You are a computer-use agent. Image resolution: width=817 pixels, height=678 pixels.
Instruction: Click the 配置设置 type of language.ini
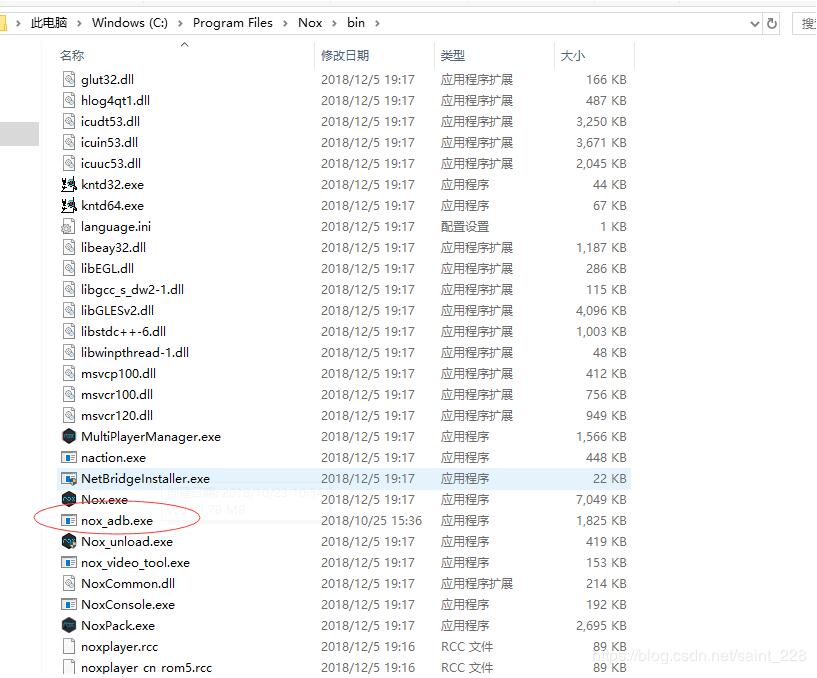click(x=465, y=227)
